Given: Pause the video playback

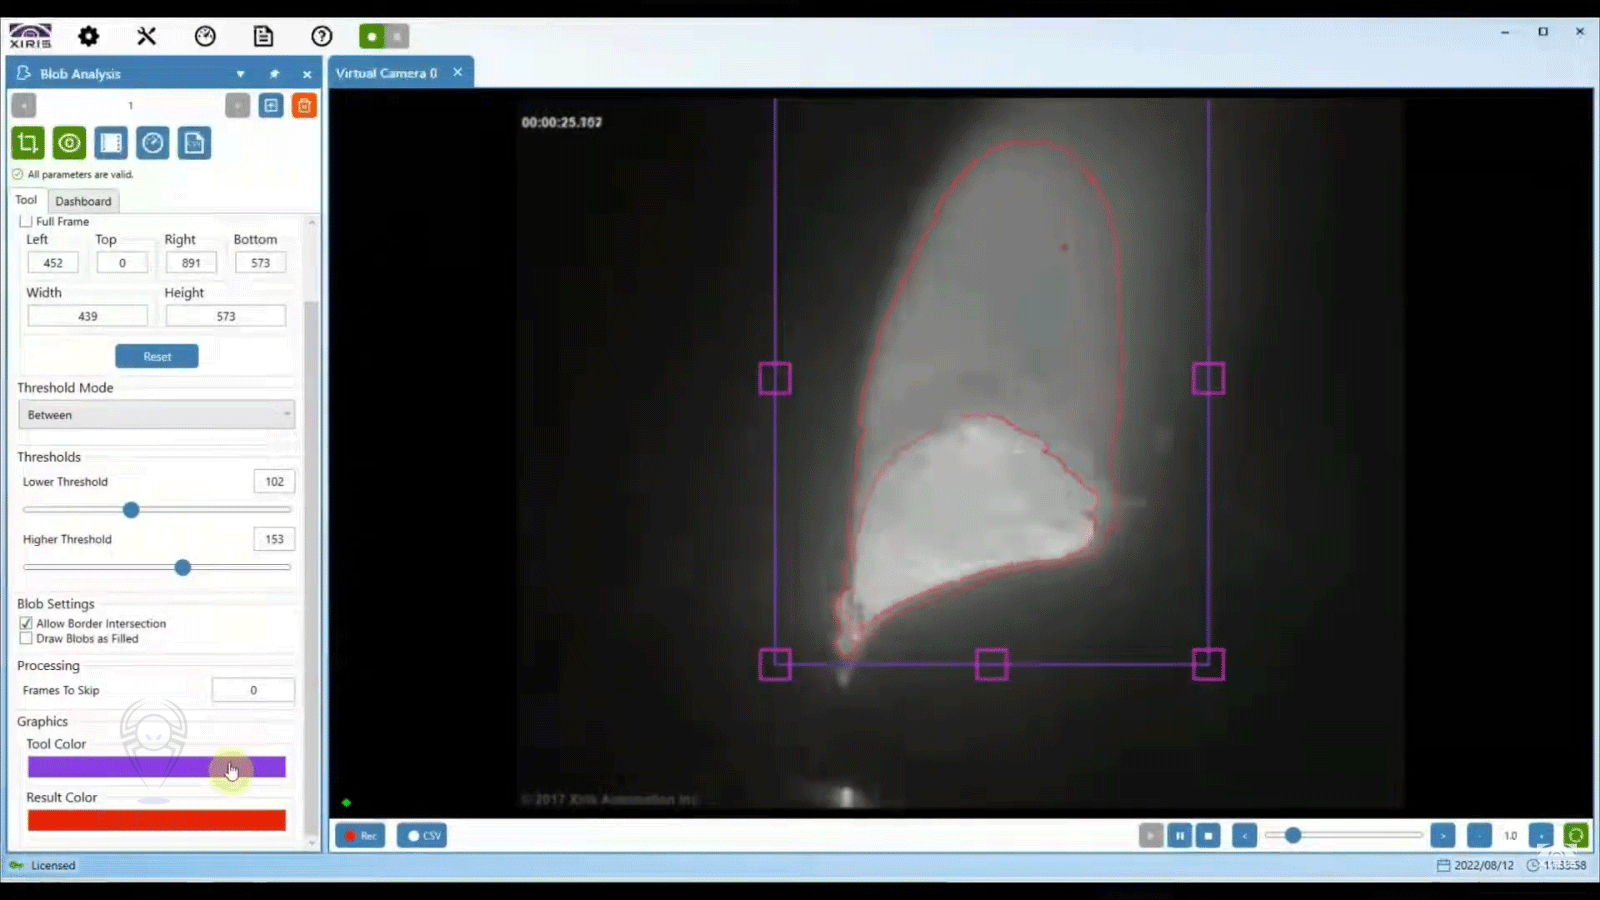Looking at the screenshot, I should tap(1179, 835).
